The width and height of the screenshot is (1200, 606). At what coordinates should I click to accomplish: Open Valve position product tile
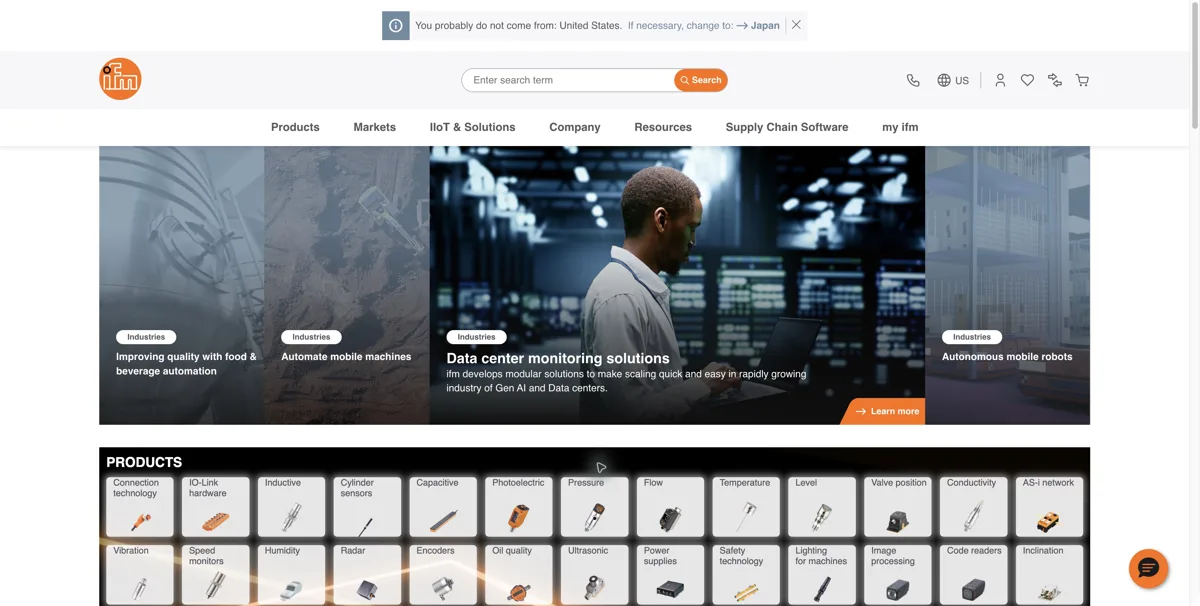point(898,506)
